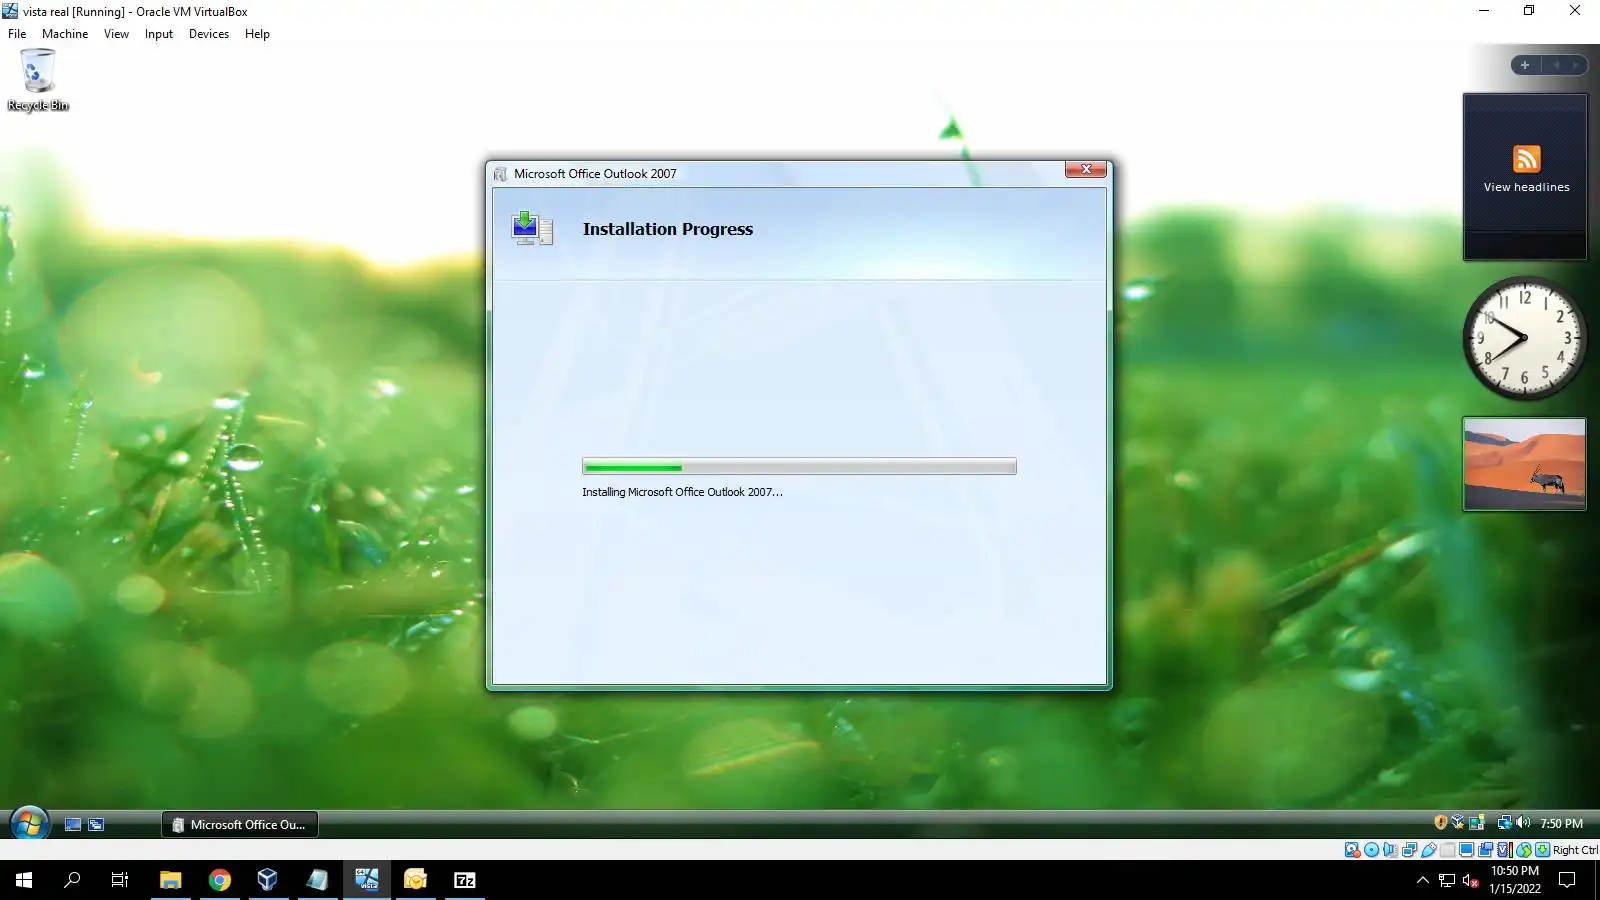The image size is (1600, 900).
Task: Click Show Desktop in Vista quick launch
Action: point(73,825)
